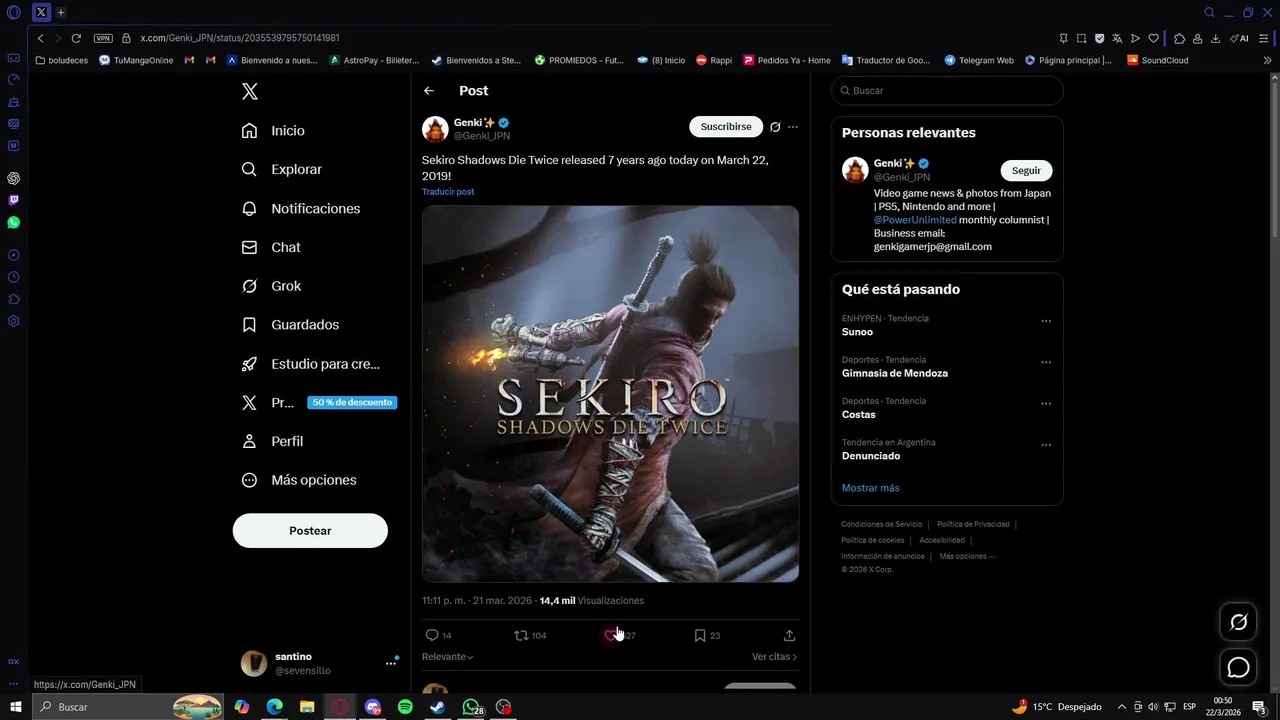The height and width of the screenshot is (720, 1280).
Task: Expand Más opciones in the sidebar
Action: pyautogui.click(x=299, y=480)
